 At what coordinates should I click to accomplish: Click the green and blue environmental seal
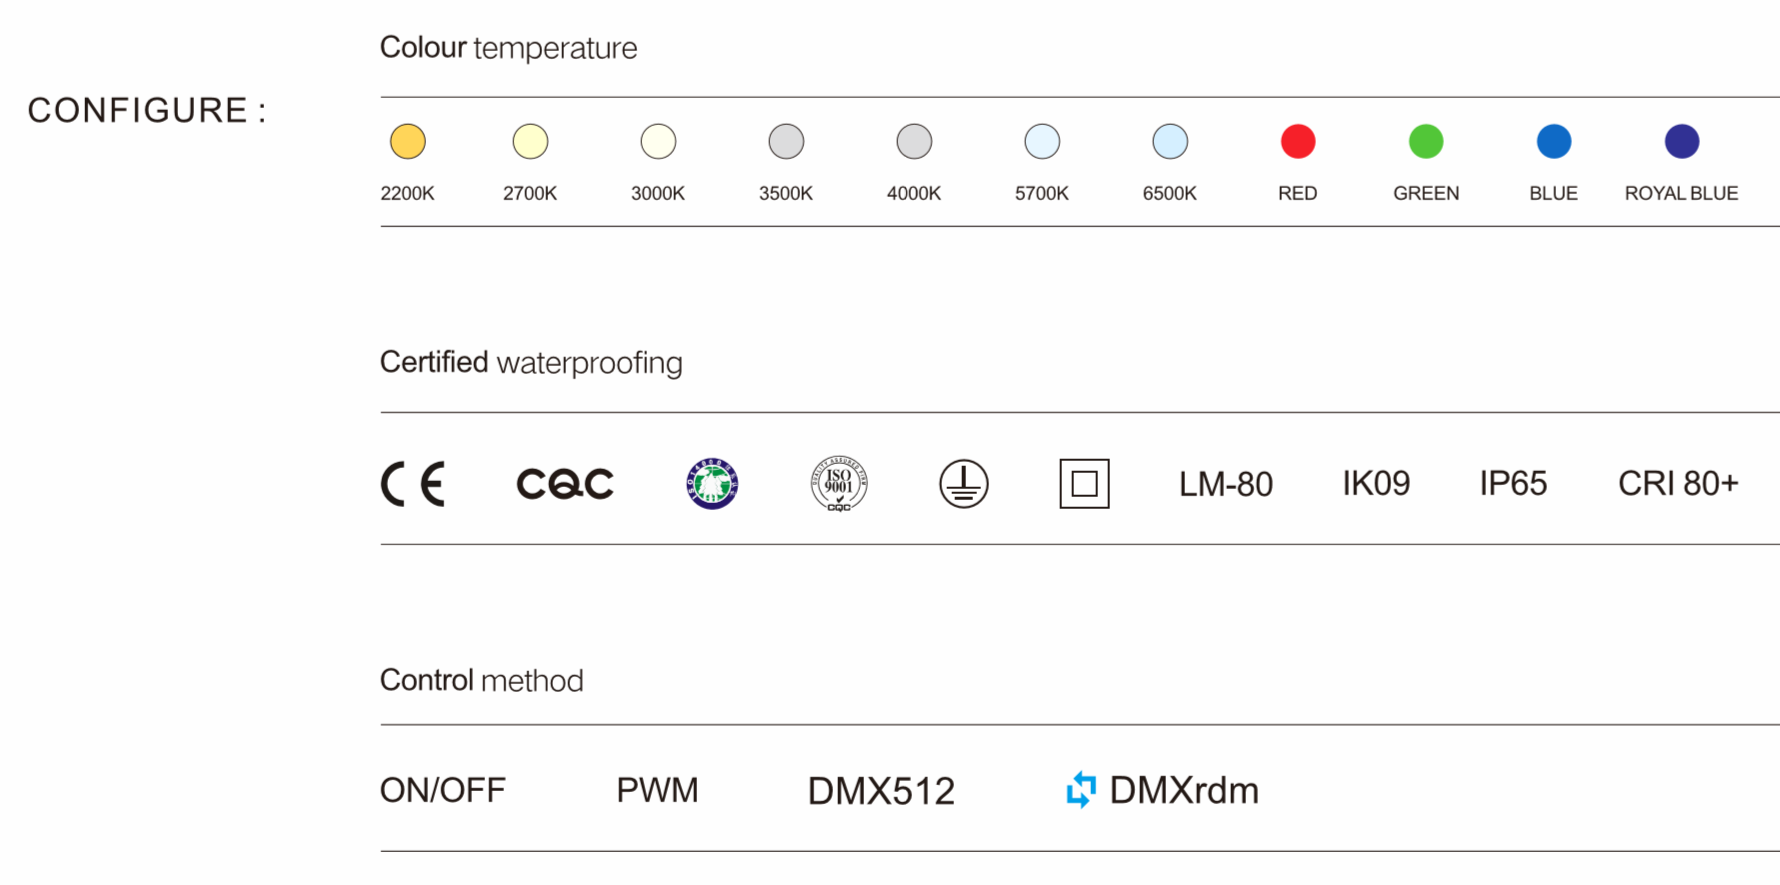pos(712,484)
